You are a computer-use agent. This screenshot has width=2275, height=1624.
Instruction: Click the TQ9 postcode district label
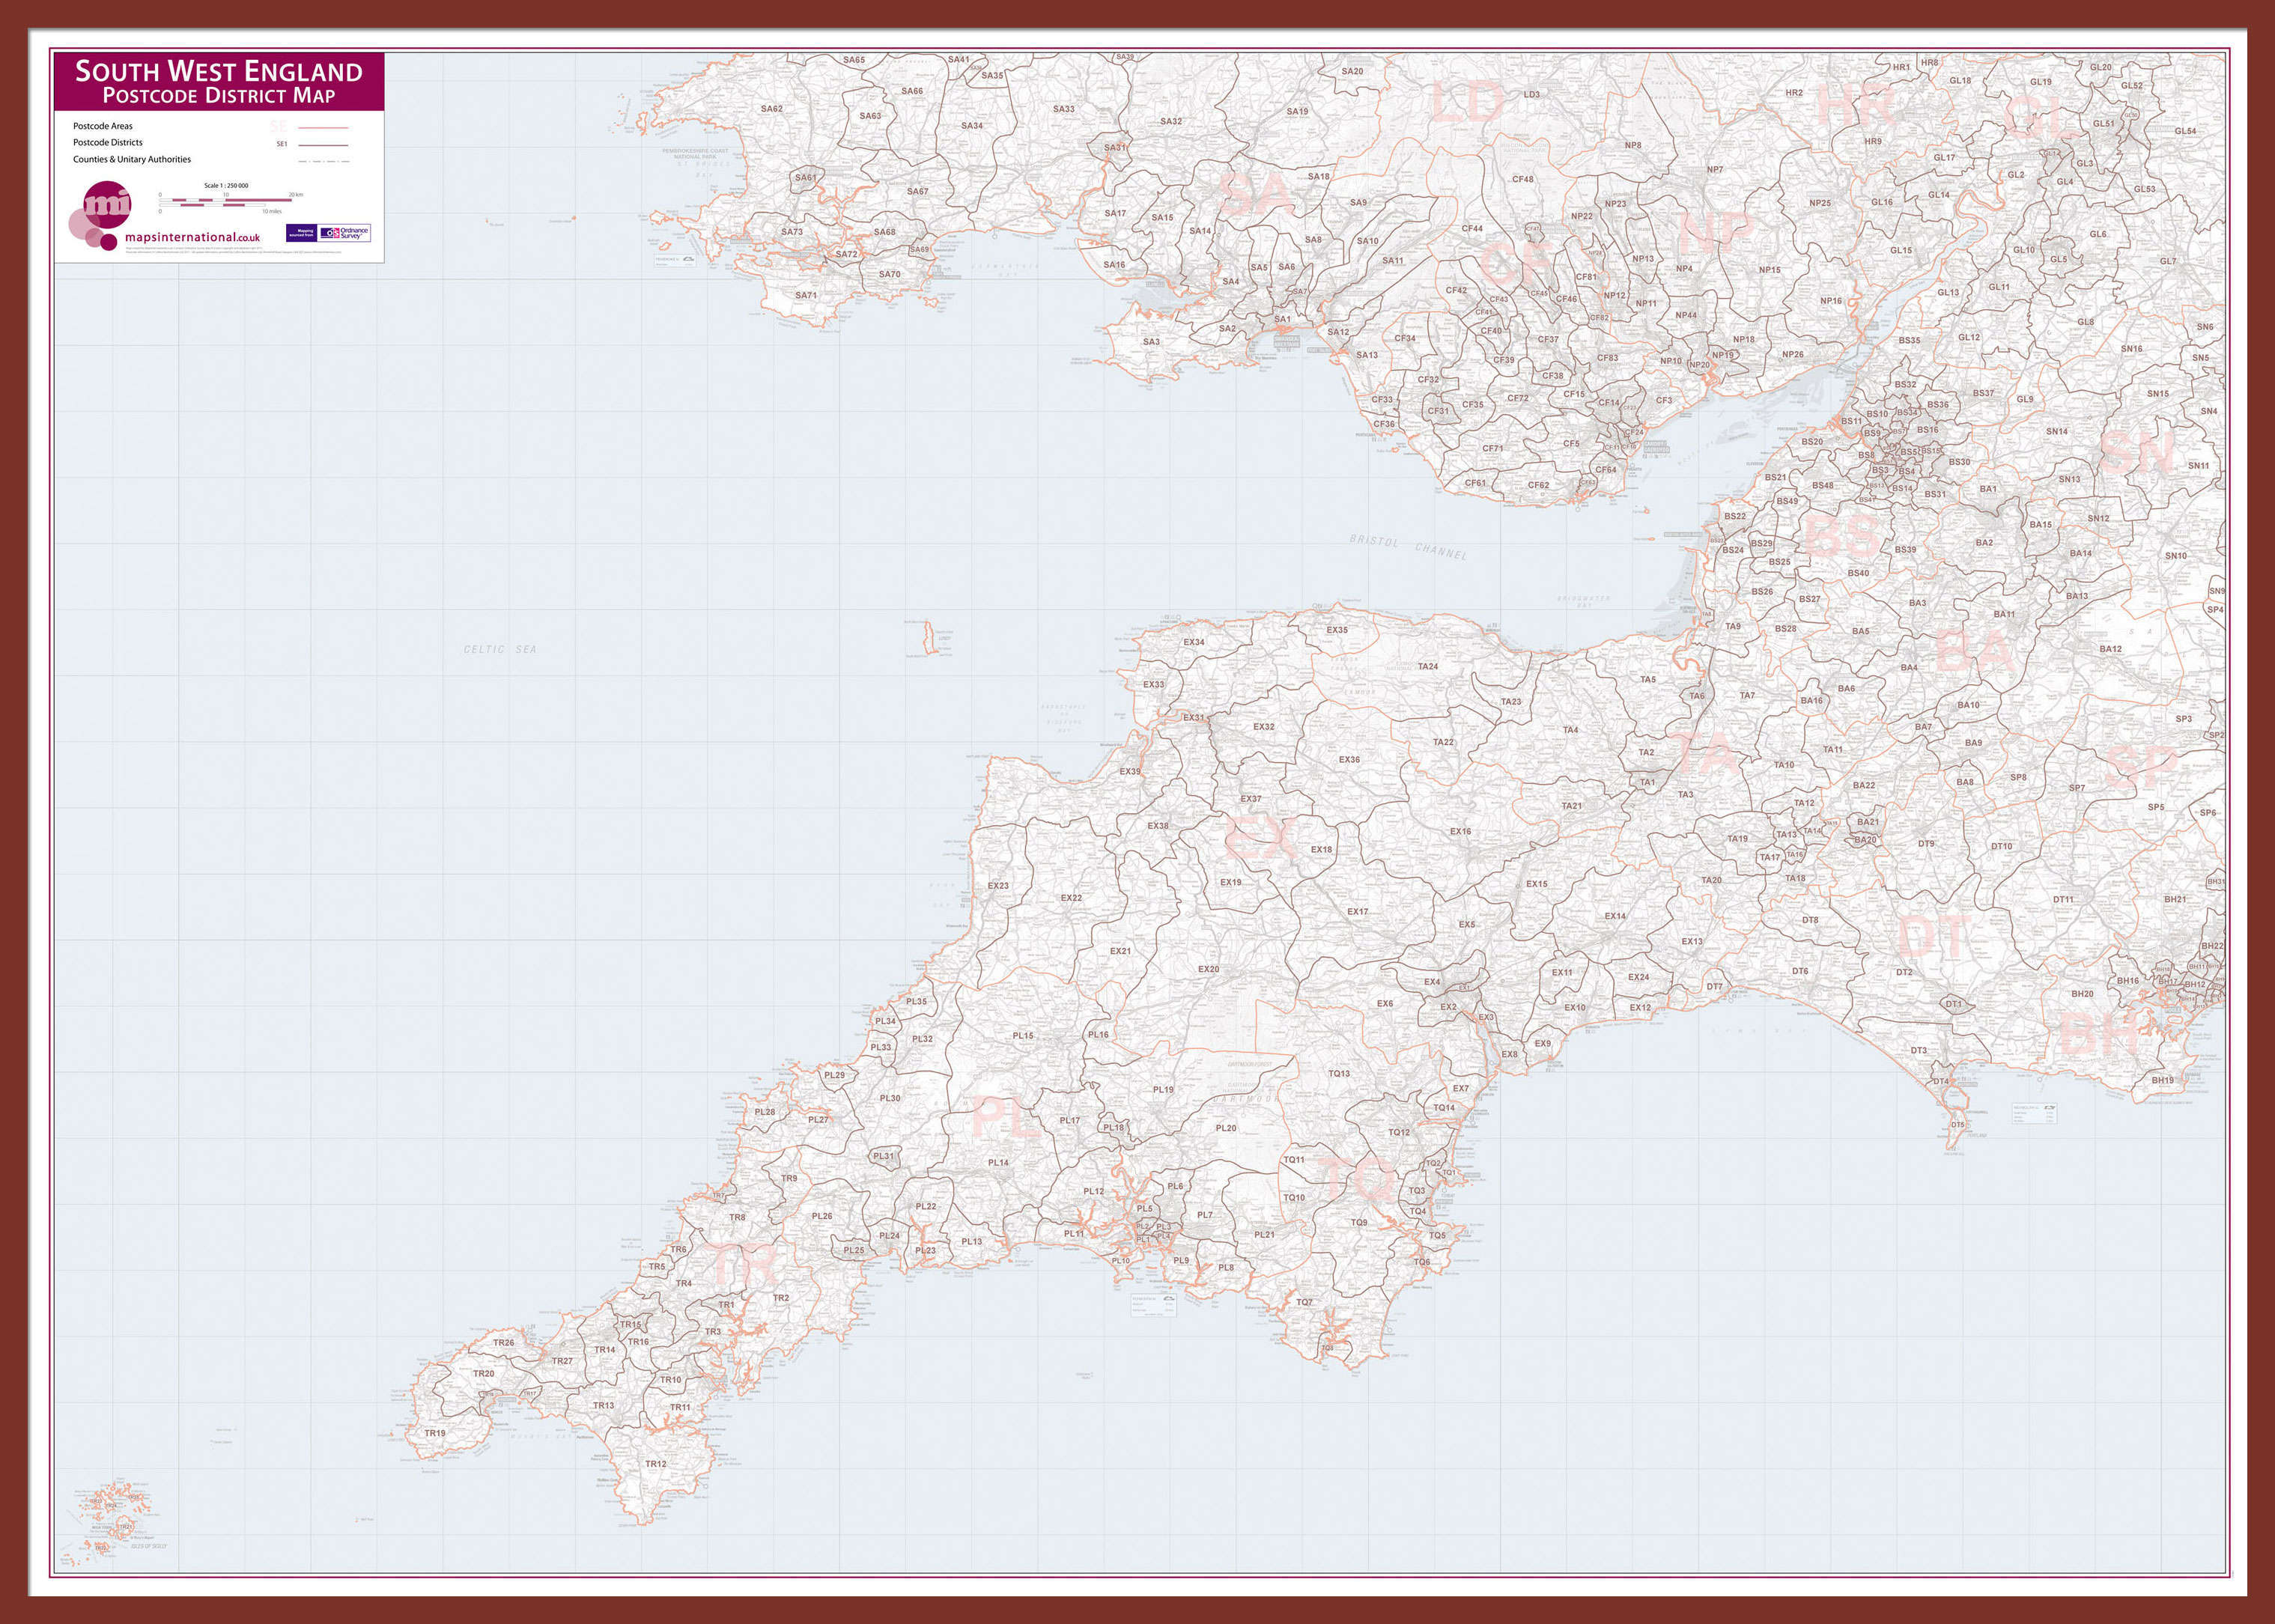[x=1358, y=1222]
